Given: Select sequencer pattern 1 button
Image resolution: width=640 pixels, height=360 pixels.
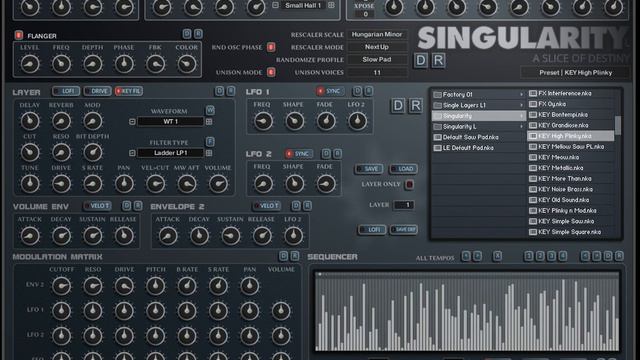Looking at the screenshot, I should click(529, 256).
